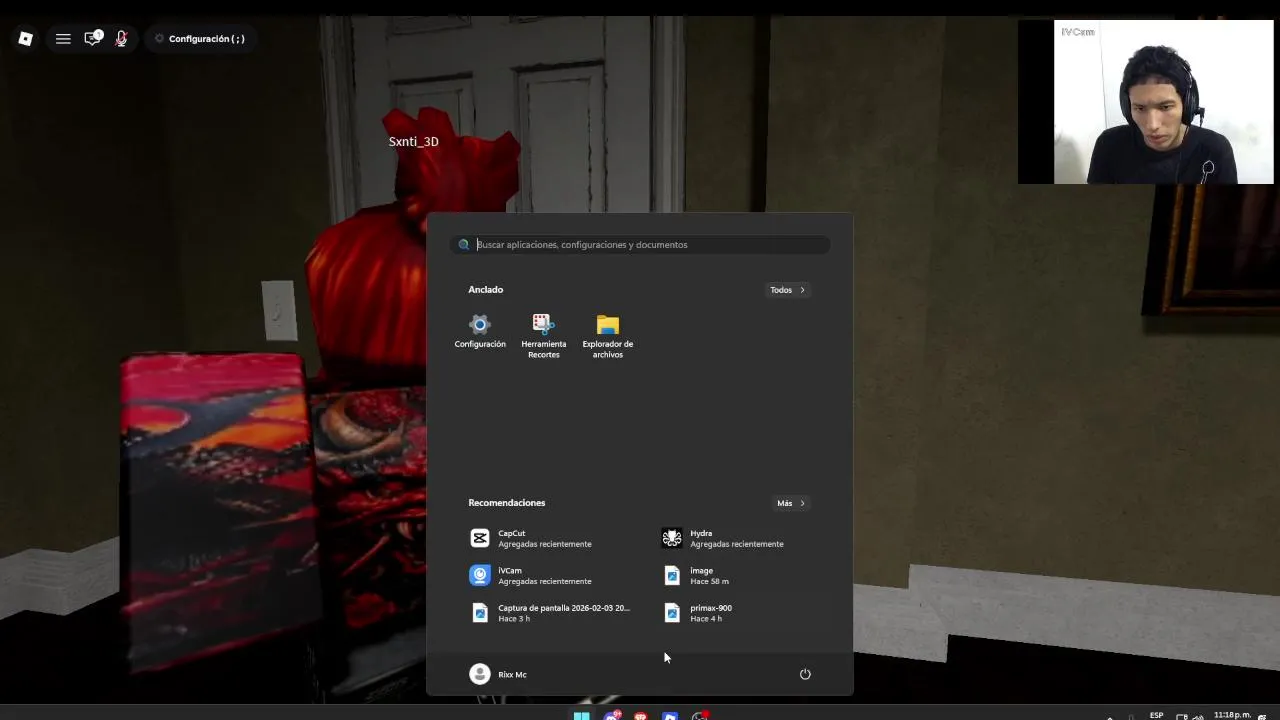Launch Herramienta Recortes

pyautogui.click(x=543, y=336)
